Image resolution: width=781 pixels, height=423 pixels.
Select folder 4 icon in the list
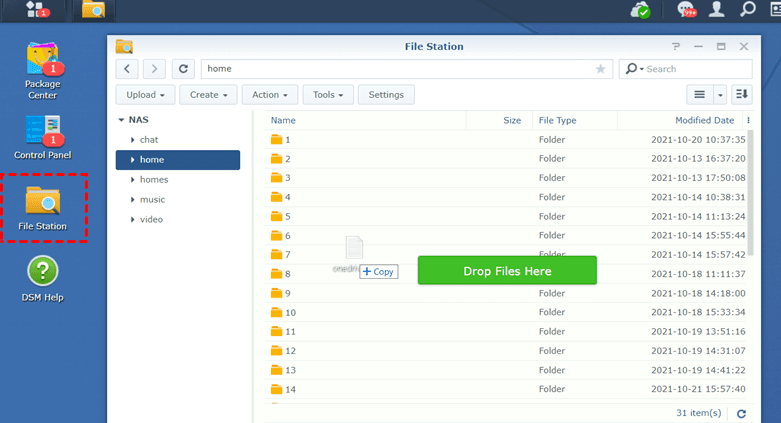click(x=276, y=197)
